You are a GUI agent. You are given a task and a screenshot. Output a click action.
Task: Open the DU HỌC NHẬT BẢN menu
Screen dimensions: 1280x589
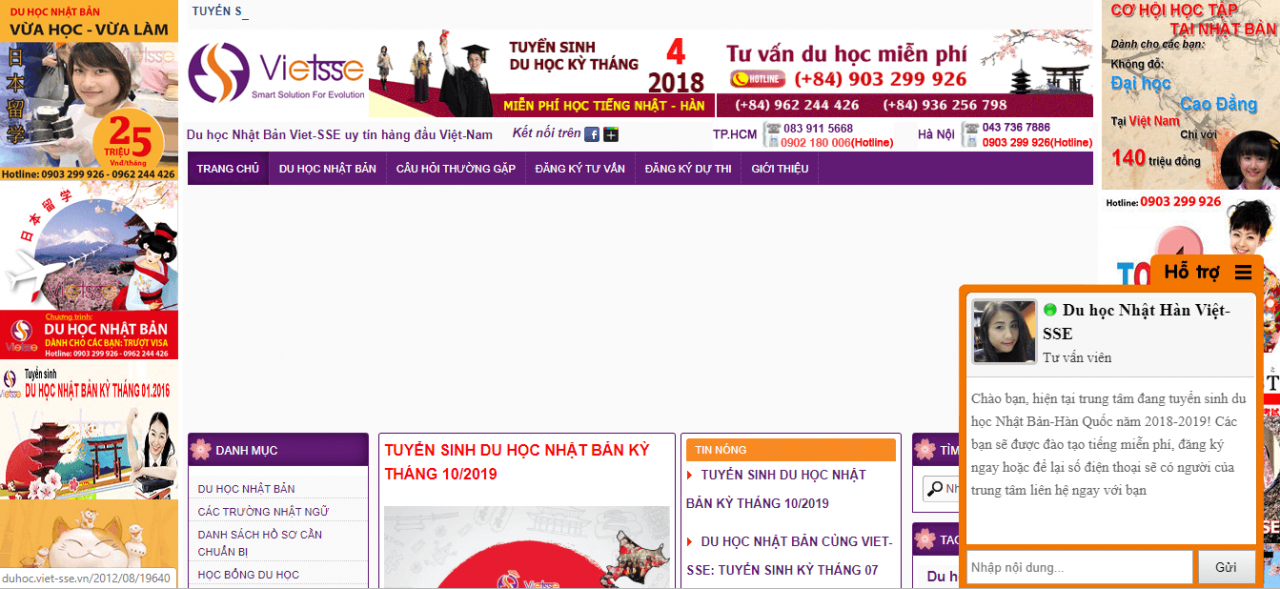point(328,169)
